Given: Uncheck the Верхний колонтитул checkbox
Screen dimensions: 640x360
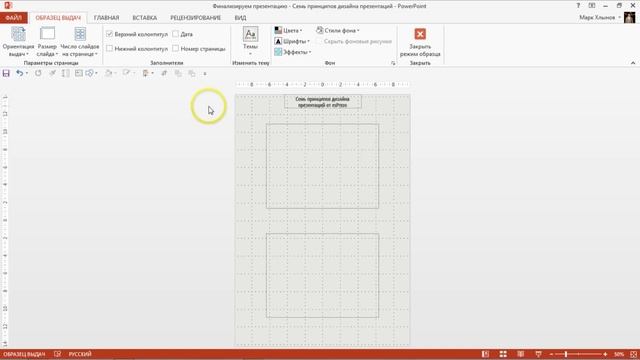Looking at the screenshot, I should click(109, 34).
